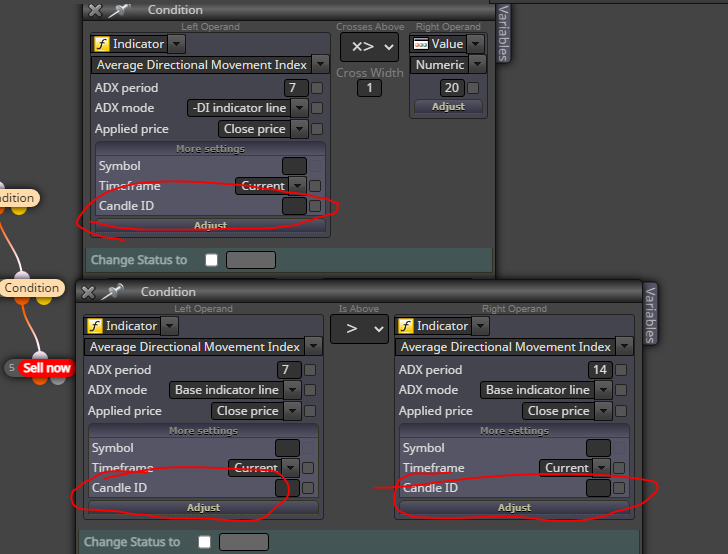This screenshot has width=728, height=554.
Task: Open bottom left Timeframe Current dropdown
Action: point(290,468)
